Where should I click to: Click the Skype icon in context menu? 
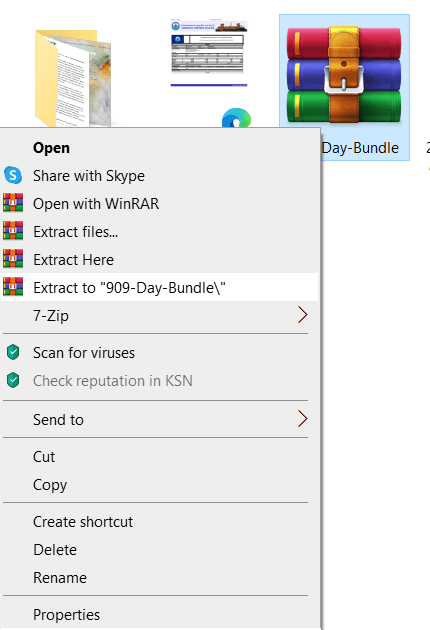coord(13,175)
